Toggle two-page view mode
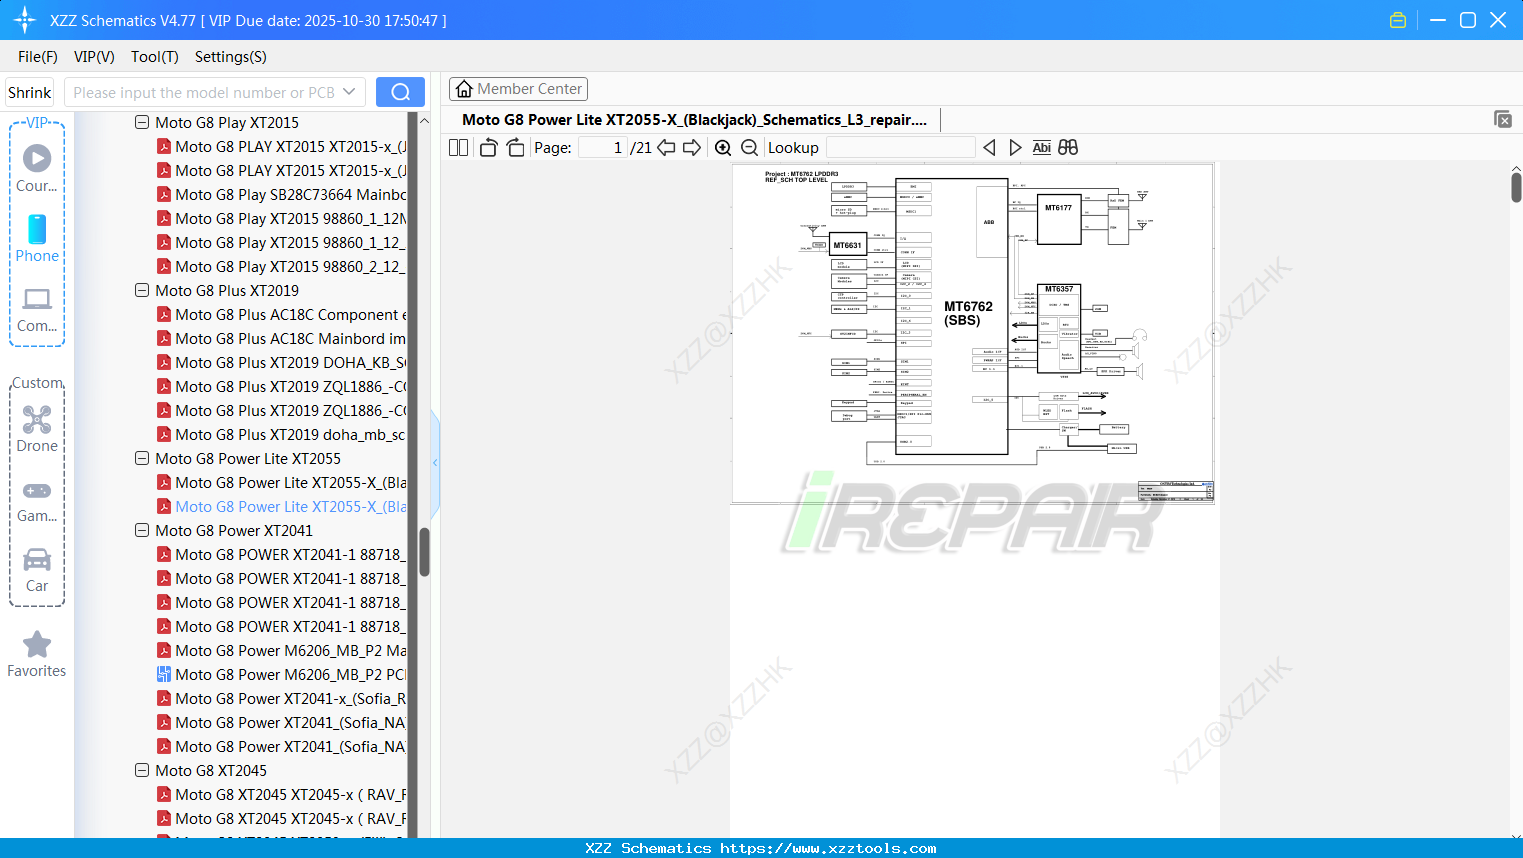The image size is (1523, 858). click(x=457, y=147)
